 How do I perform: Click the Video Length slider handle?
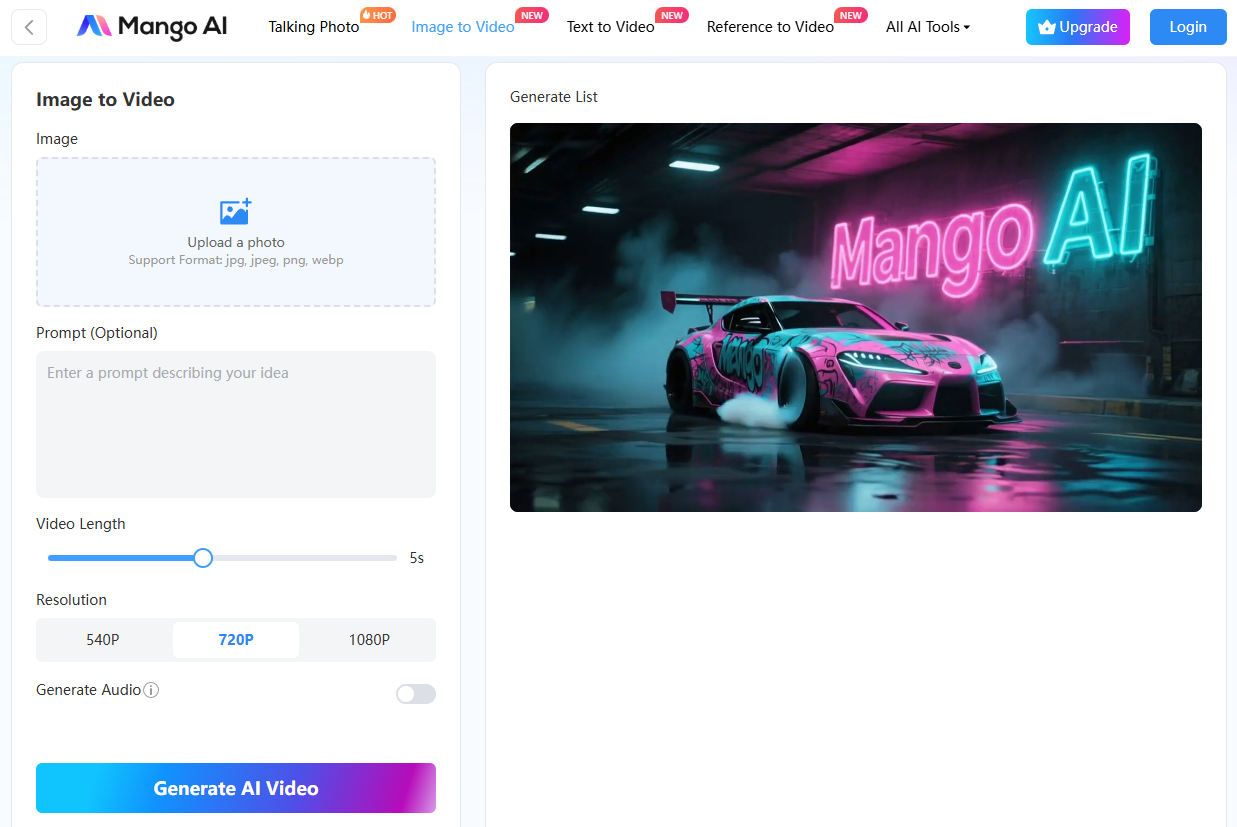tap(203, 558)
